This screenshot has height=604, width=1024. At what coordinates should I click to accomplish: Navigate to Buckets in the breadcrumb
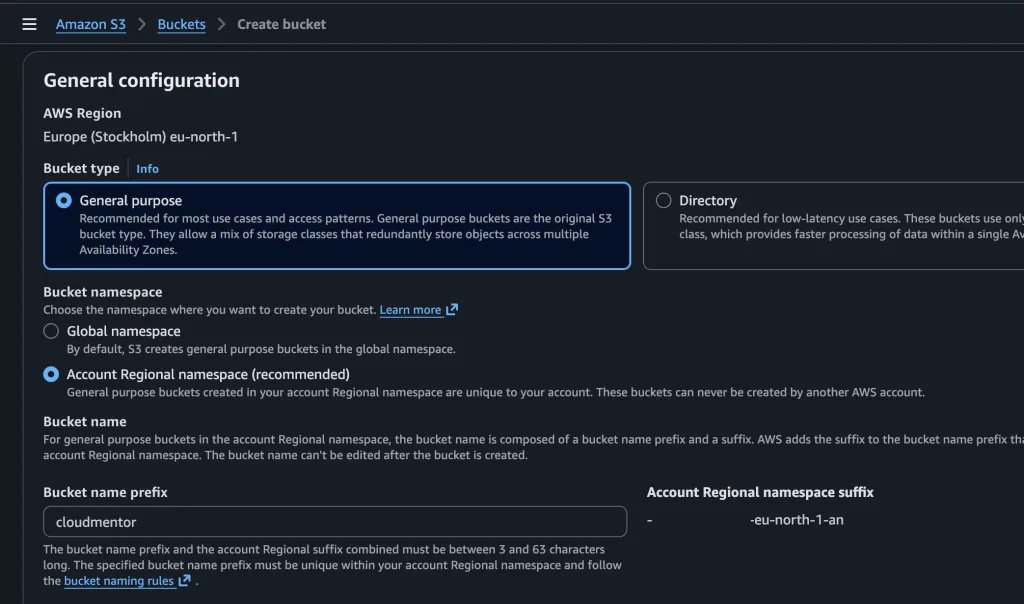tap(181, 24)
